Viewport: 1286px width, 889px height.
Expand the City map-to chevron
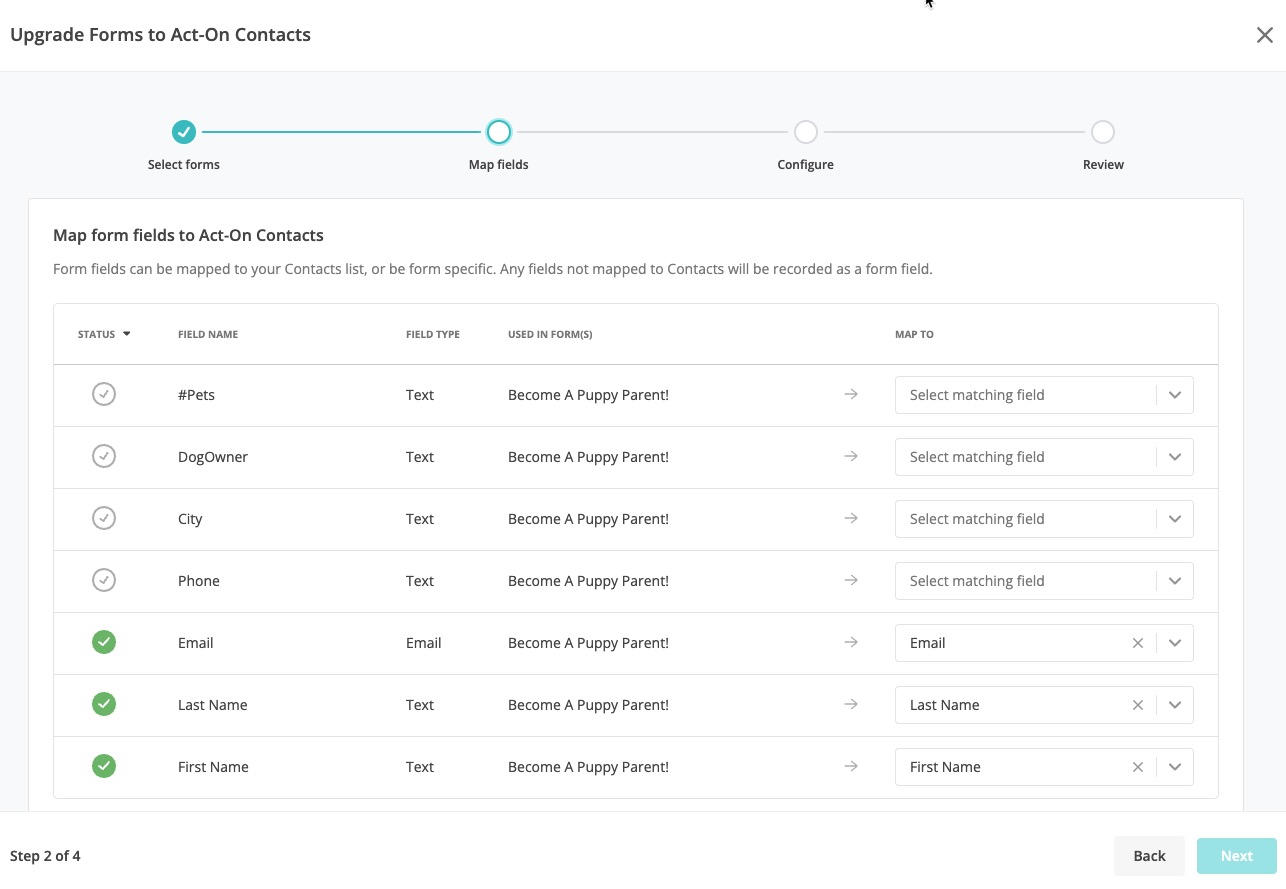1175,519
